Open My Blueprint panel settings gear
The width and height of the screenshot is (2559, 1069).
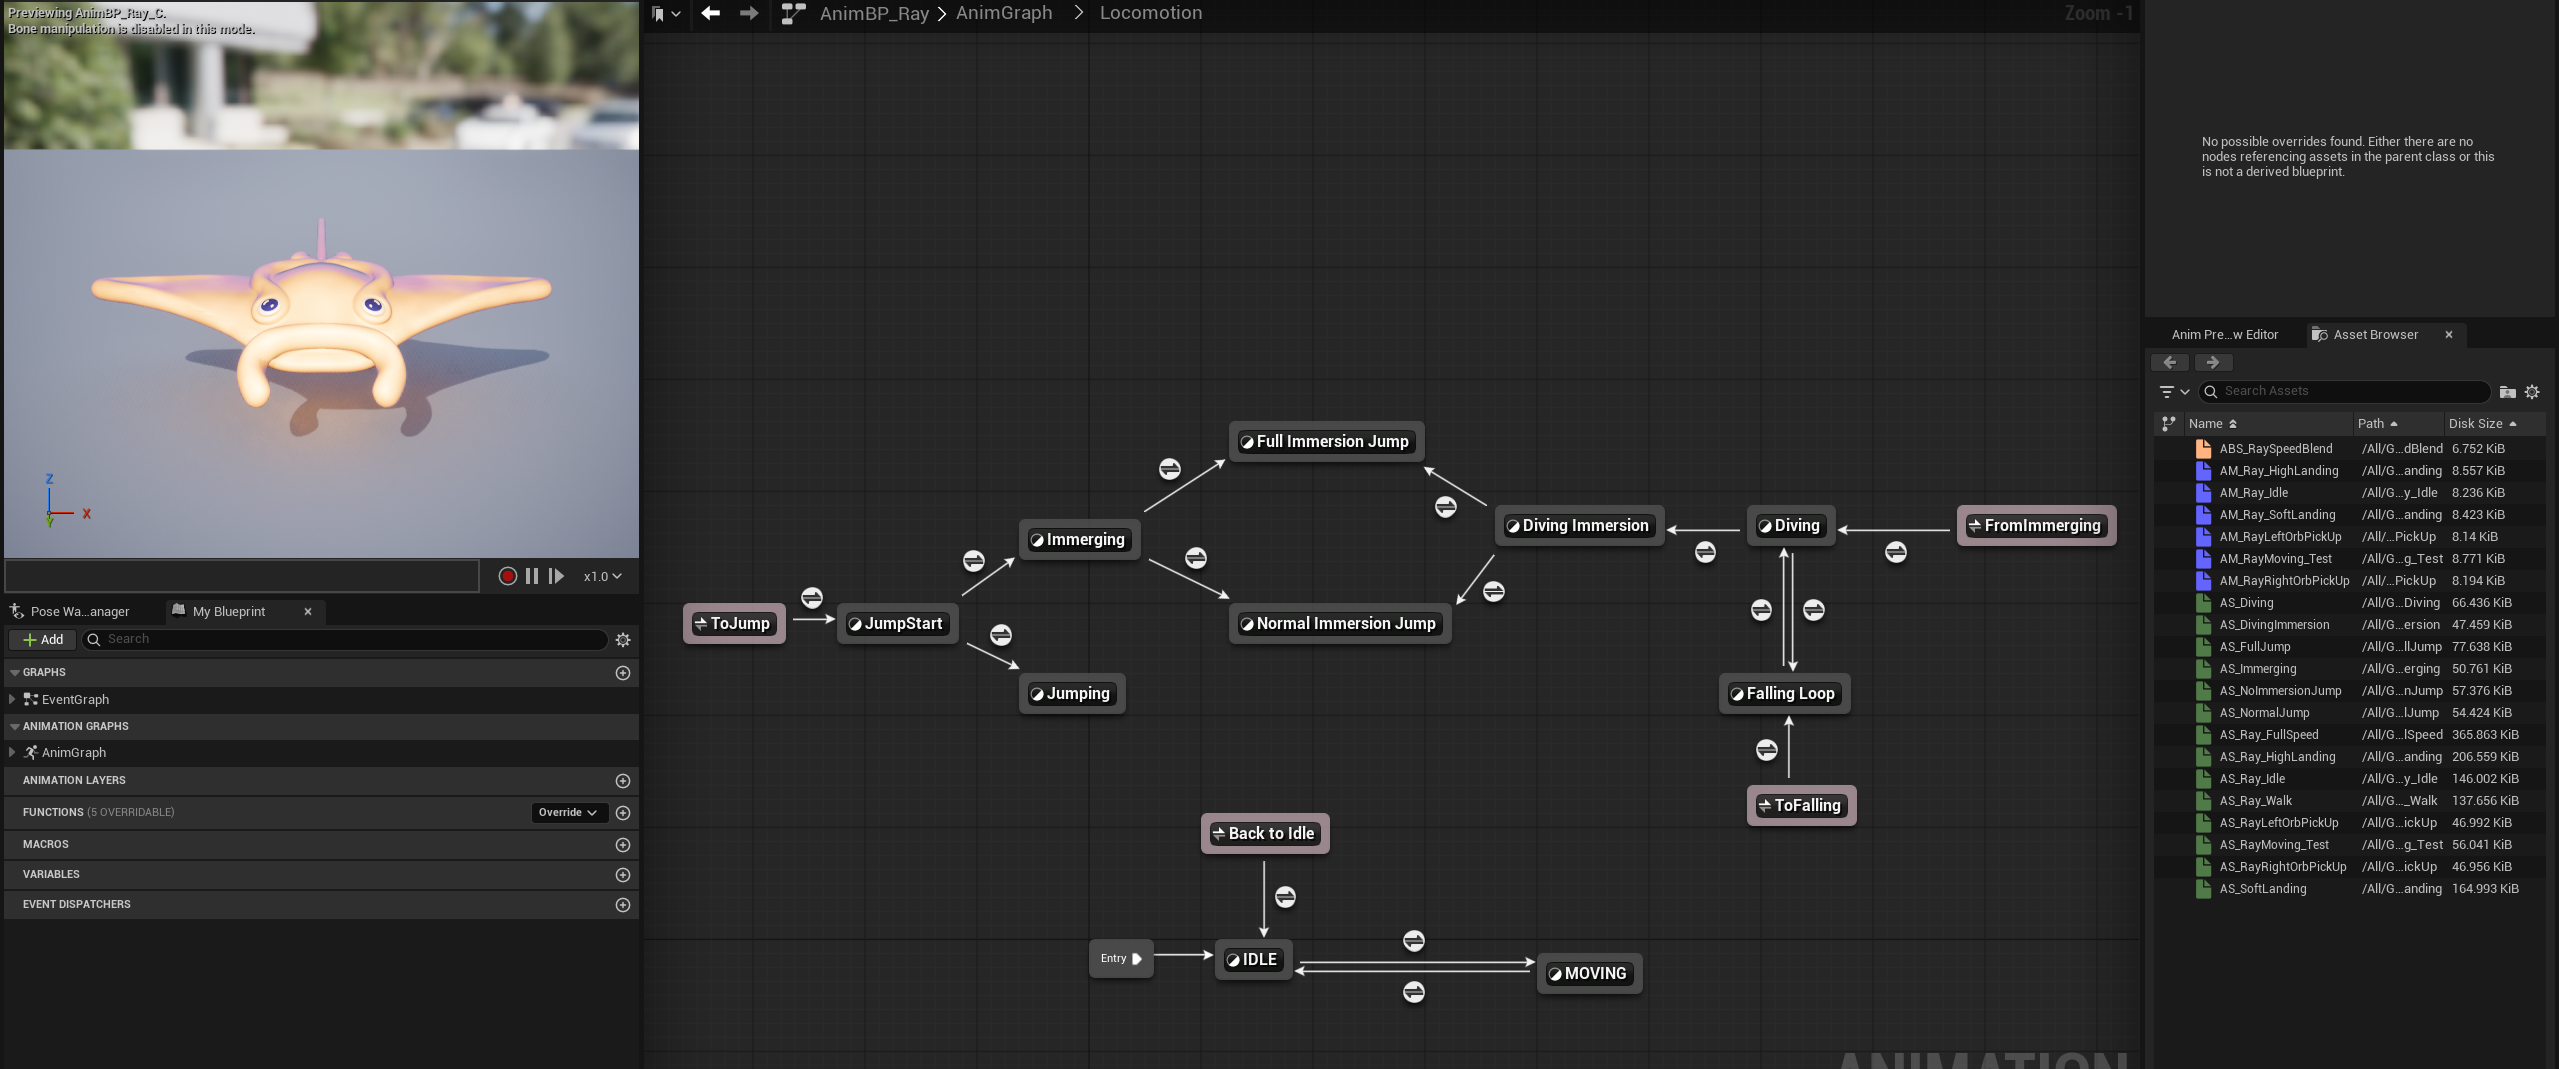pyautogui.click(x=623, y=640)
